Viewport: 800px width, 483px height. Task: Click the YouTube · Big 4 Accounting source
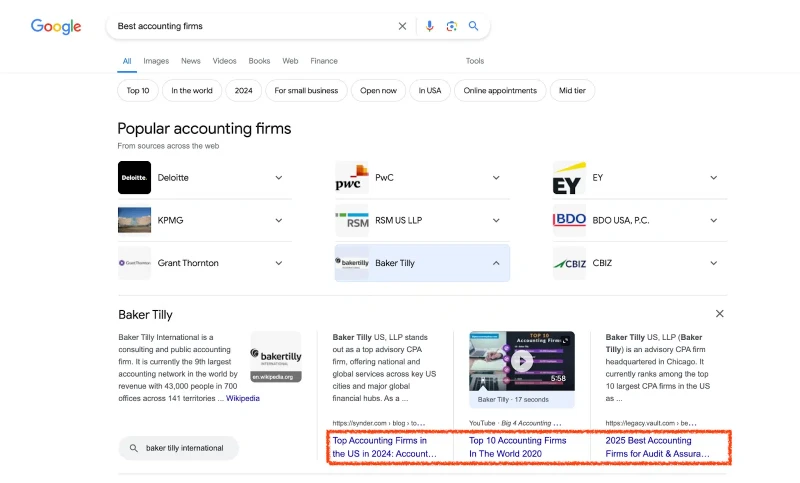pyautogui.click(x=515, y=423)
